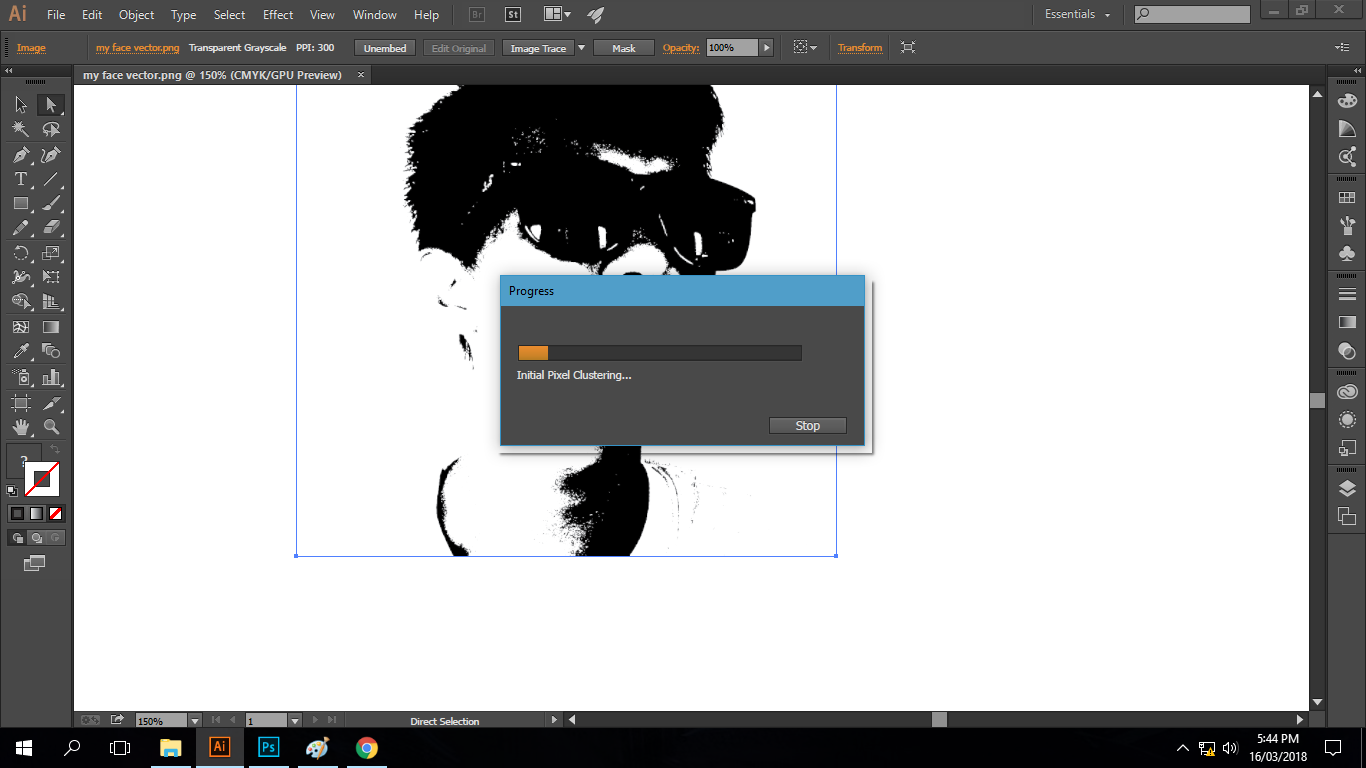The width and height of the screenshot is (1366, 768).
Task: Select the Eraser tool
Action: click(x=51, y=228)
